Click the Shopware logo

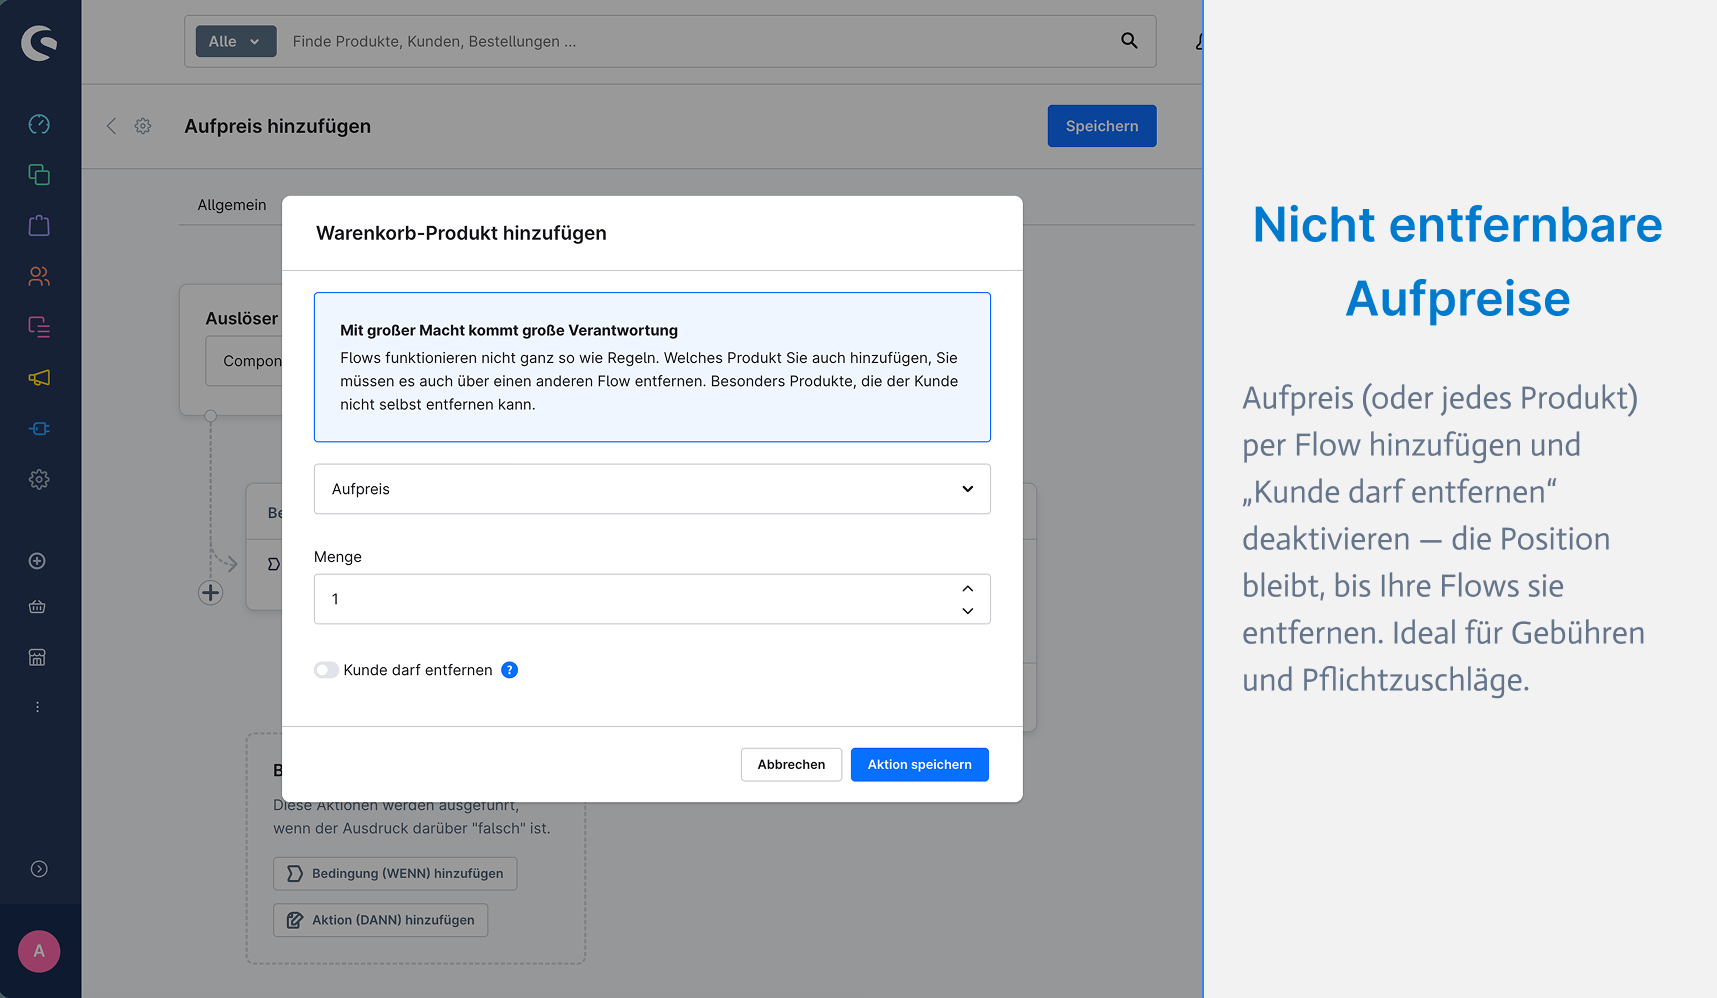click(x=39, y=42)
